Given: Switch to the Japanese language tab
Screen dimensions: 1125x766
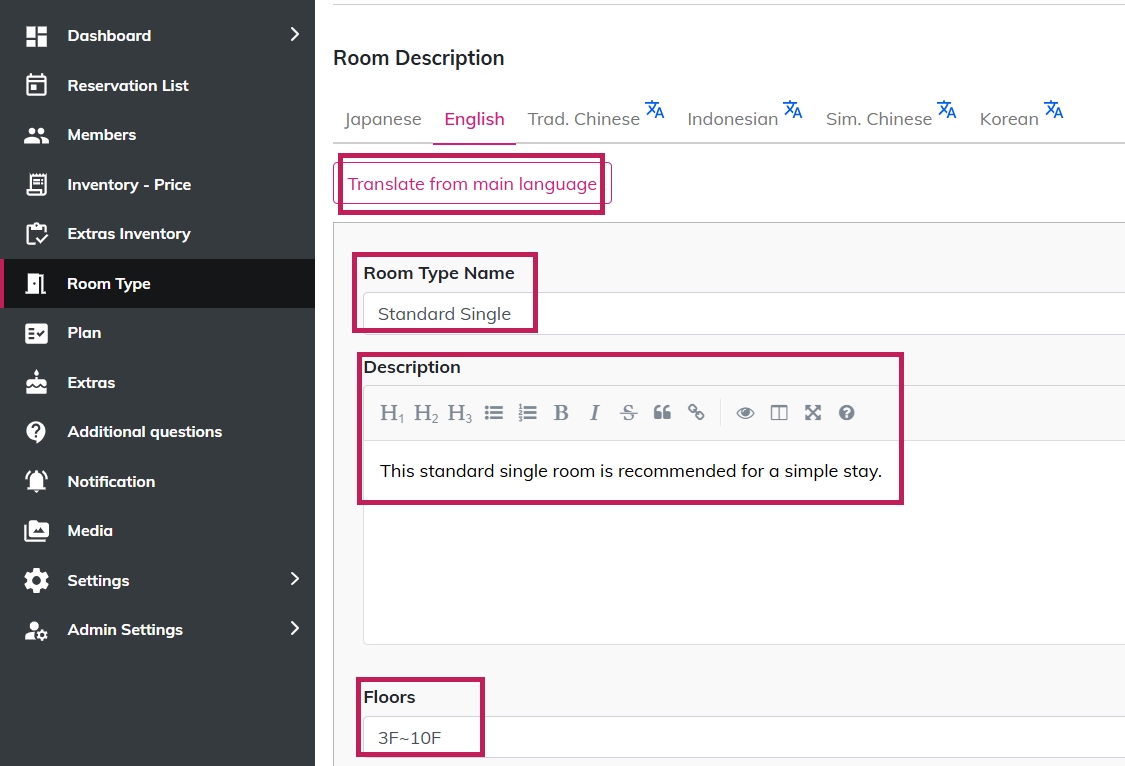Looking at the screenshot, I should pyautogui.click(x=383, y=119).
